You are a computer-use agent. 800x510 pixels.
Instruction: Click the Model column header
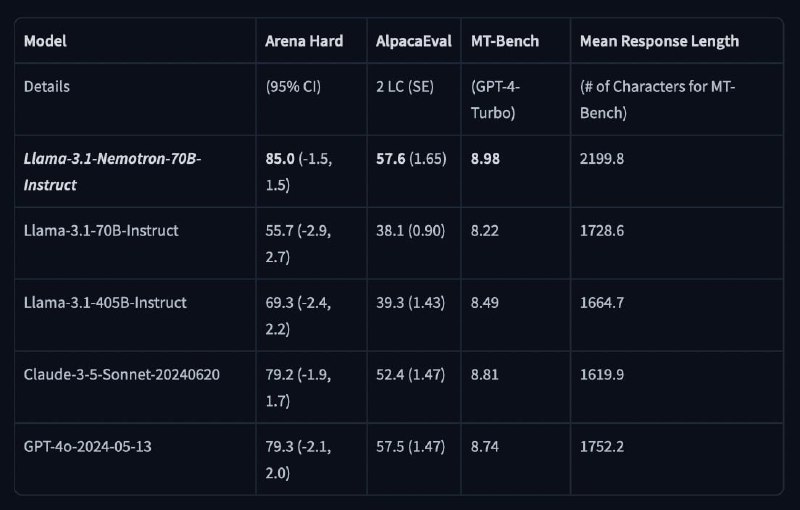[45, 41]
